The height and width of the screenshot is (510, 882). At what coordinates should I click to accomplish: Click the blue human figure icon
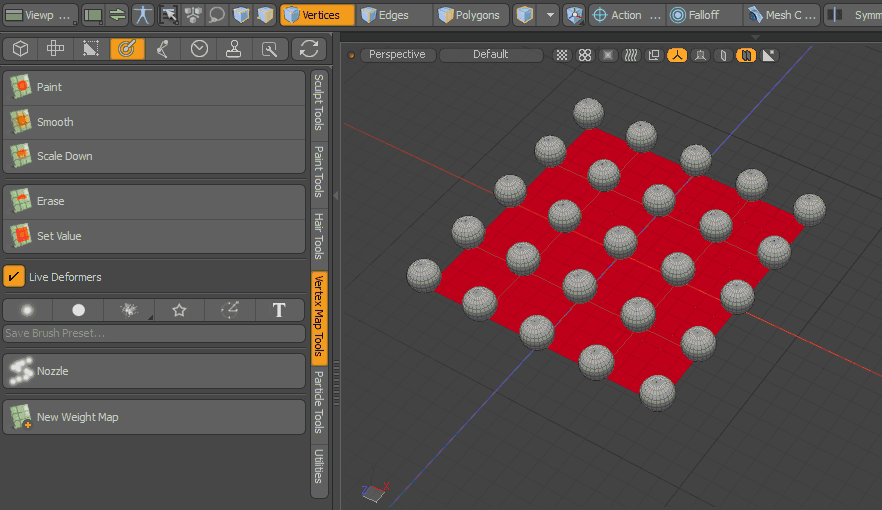click(x=143, y=15)
